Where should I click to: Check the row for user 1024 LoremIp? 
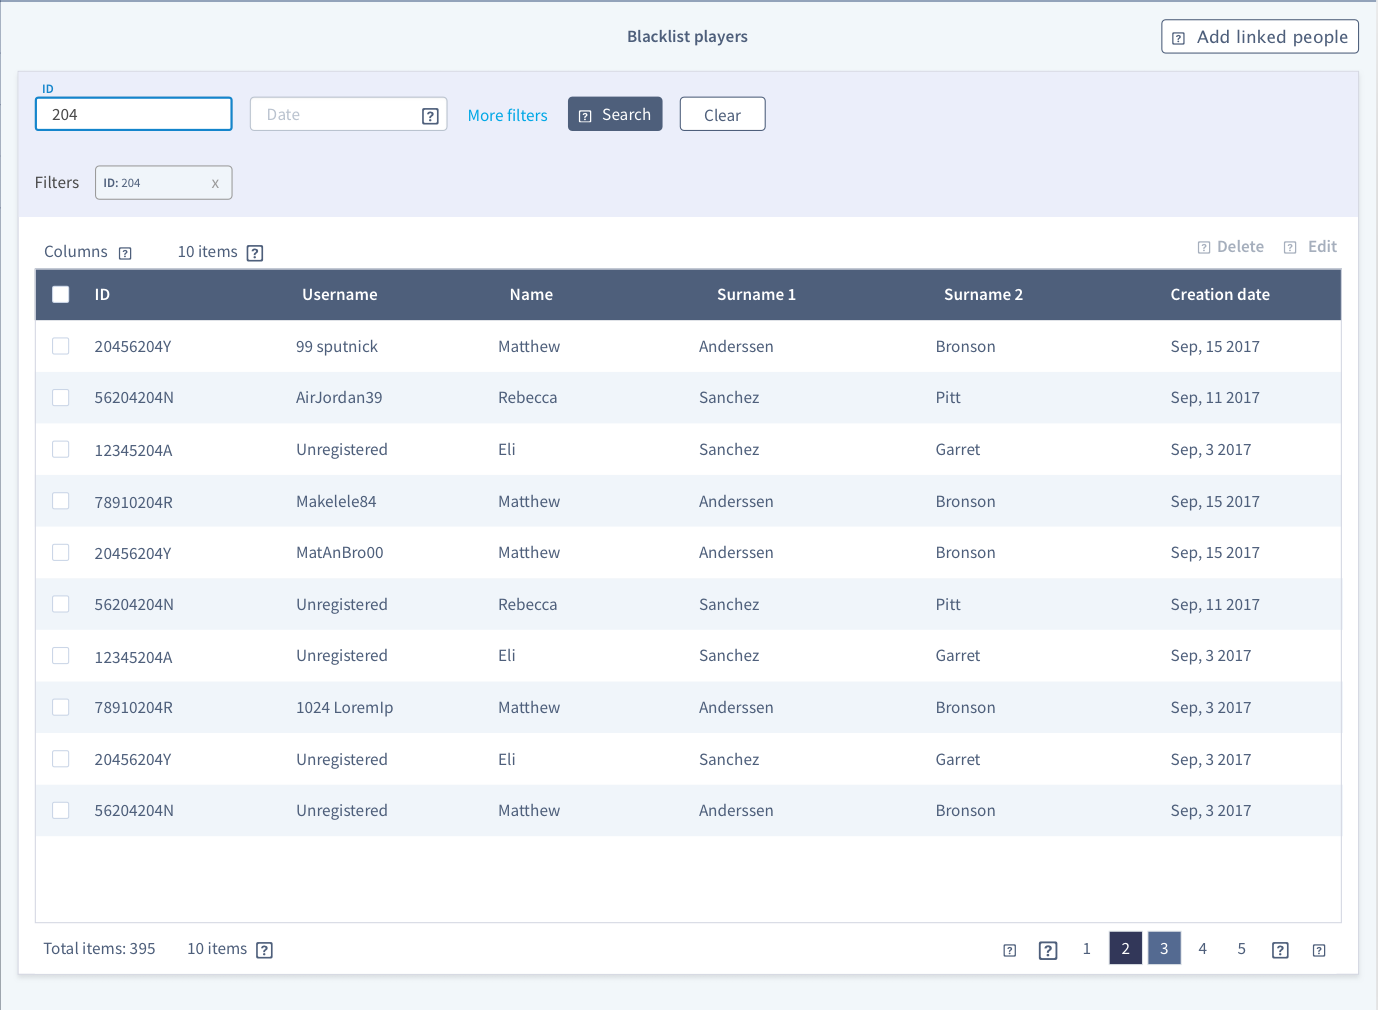point(61,707)
